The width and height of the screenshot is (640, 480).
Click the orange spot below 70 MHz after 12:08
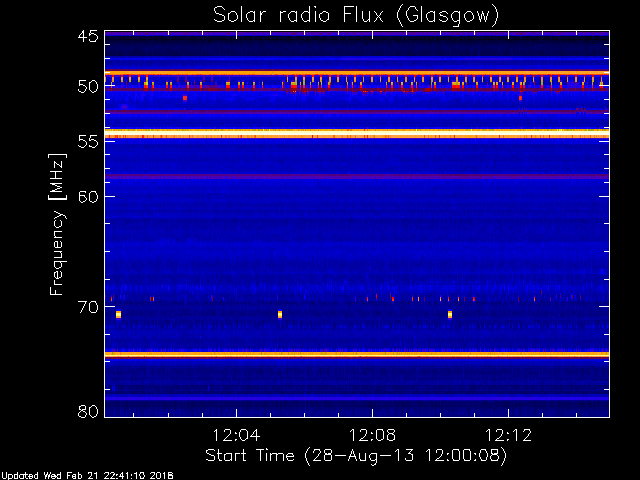pos(450,314)
